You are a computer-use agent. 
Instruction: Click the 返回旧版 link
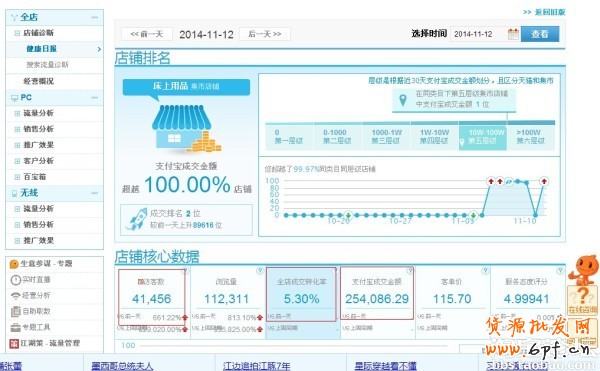click(x=544, y=12)
